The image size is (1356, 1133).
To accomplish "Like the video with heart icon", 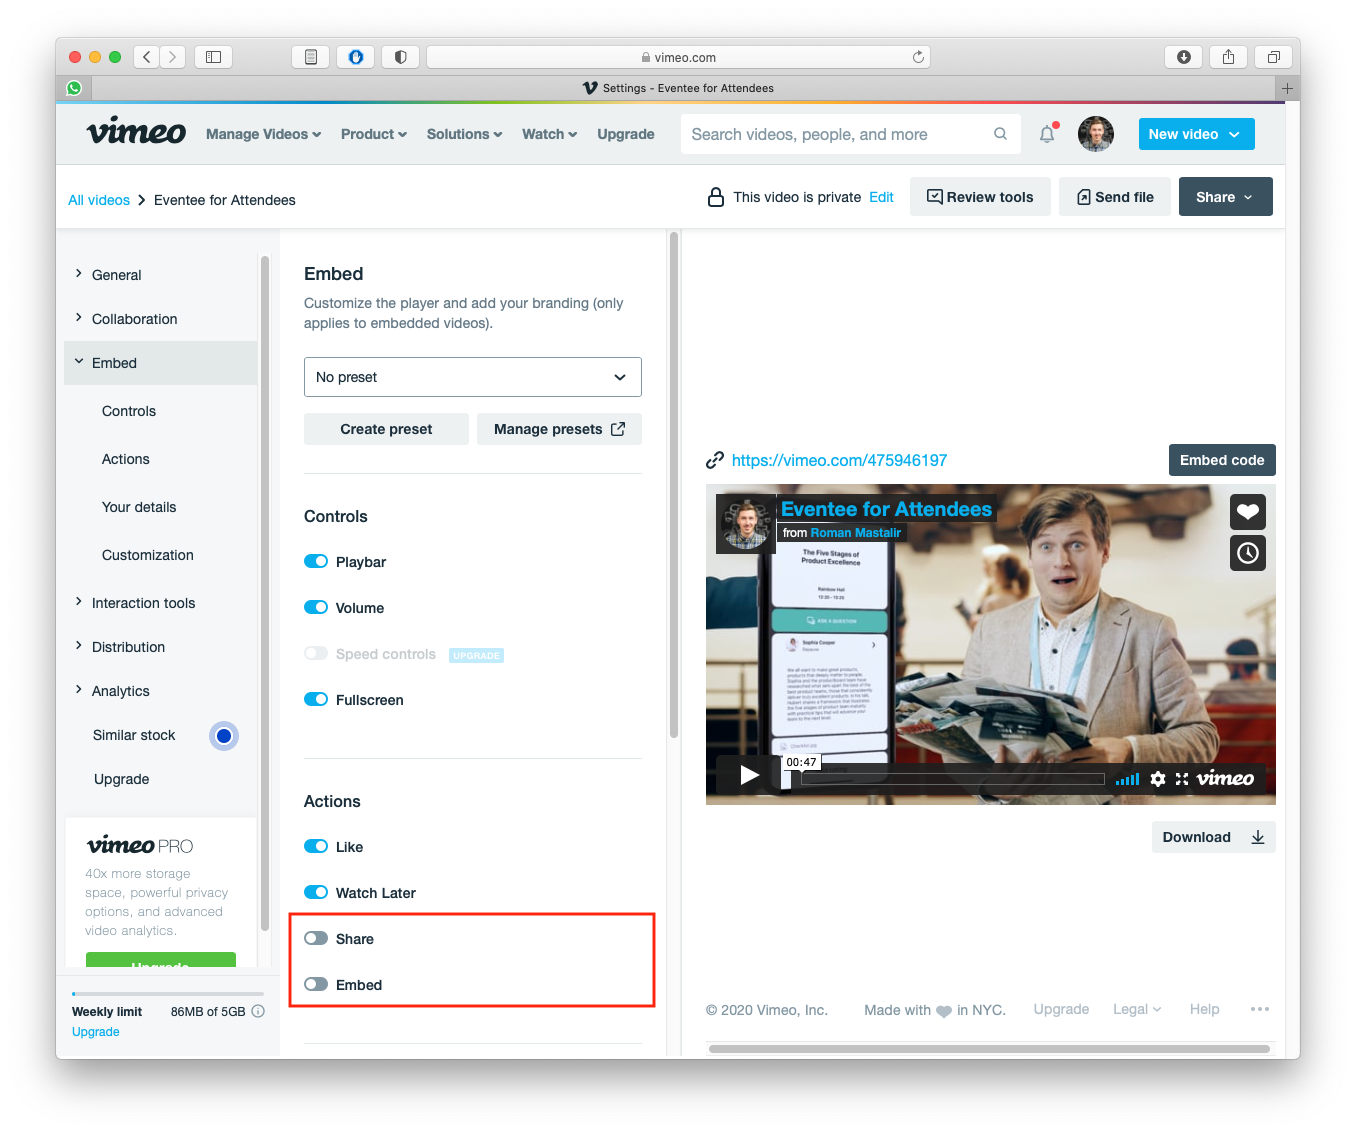I will click(1248, 512).
